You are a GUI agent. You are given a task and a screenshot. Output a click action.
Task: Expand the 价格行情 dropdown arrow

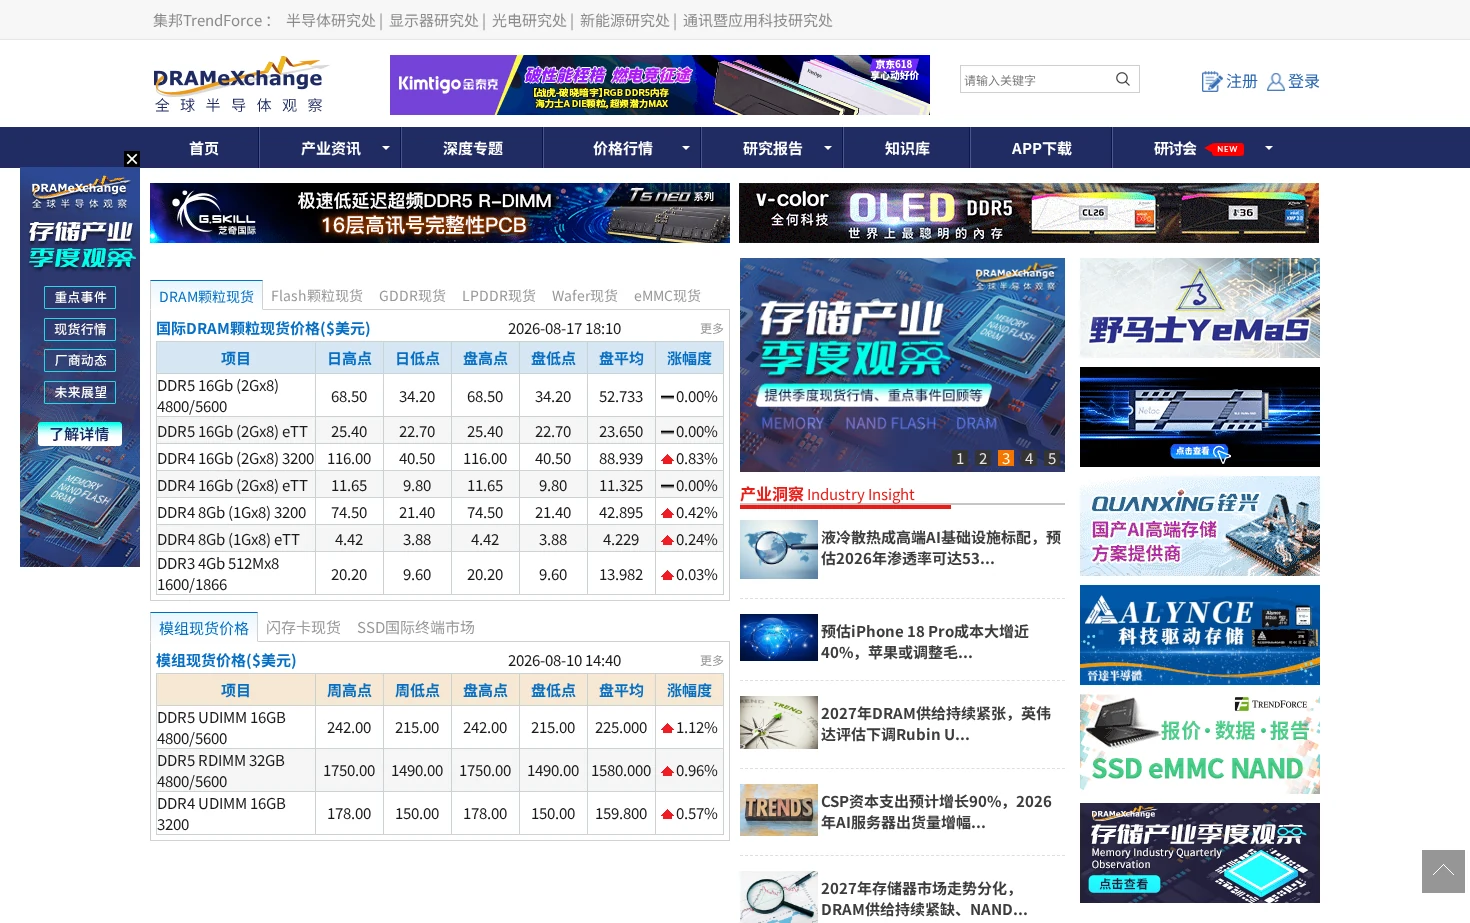click(685, 148)
